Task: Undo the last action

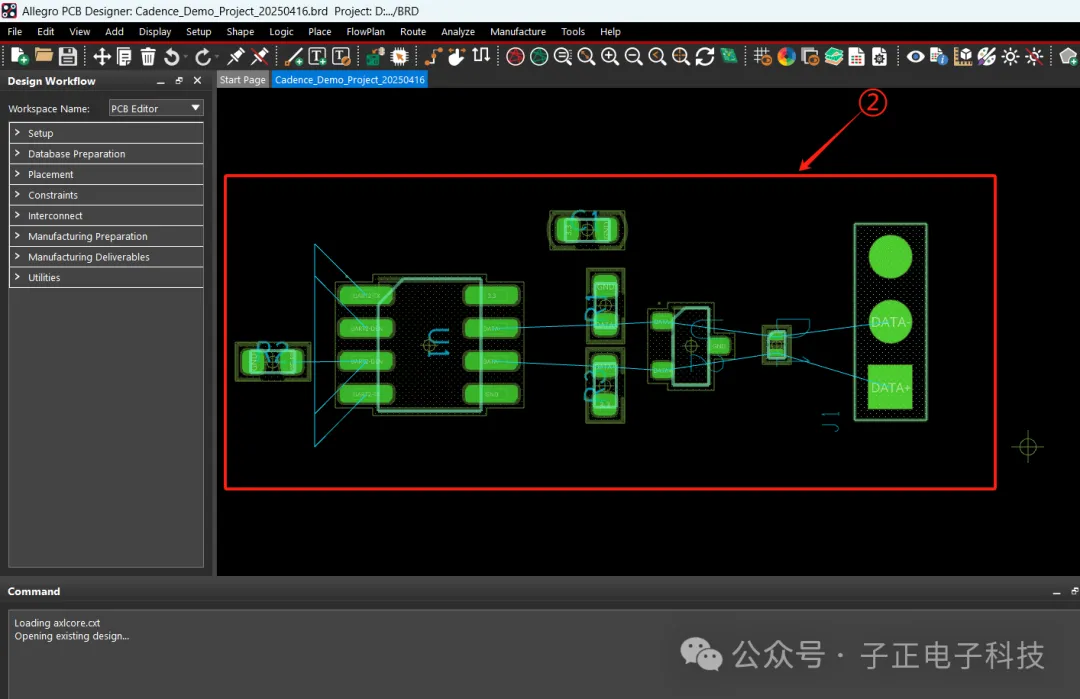Action: point(172,56)
